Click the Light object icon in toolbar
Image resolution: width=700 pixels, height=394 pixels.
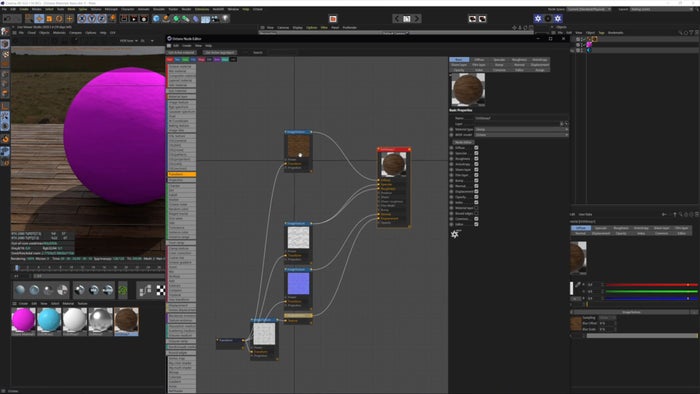[225, 19]
